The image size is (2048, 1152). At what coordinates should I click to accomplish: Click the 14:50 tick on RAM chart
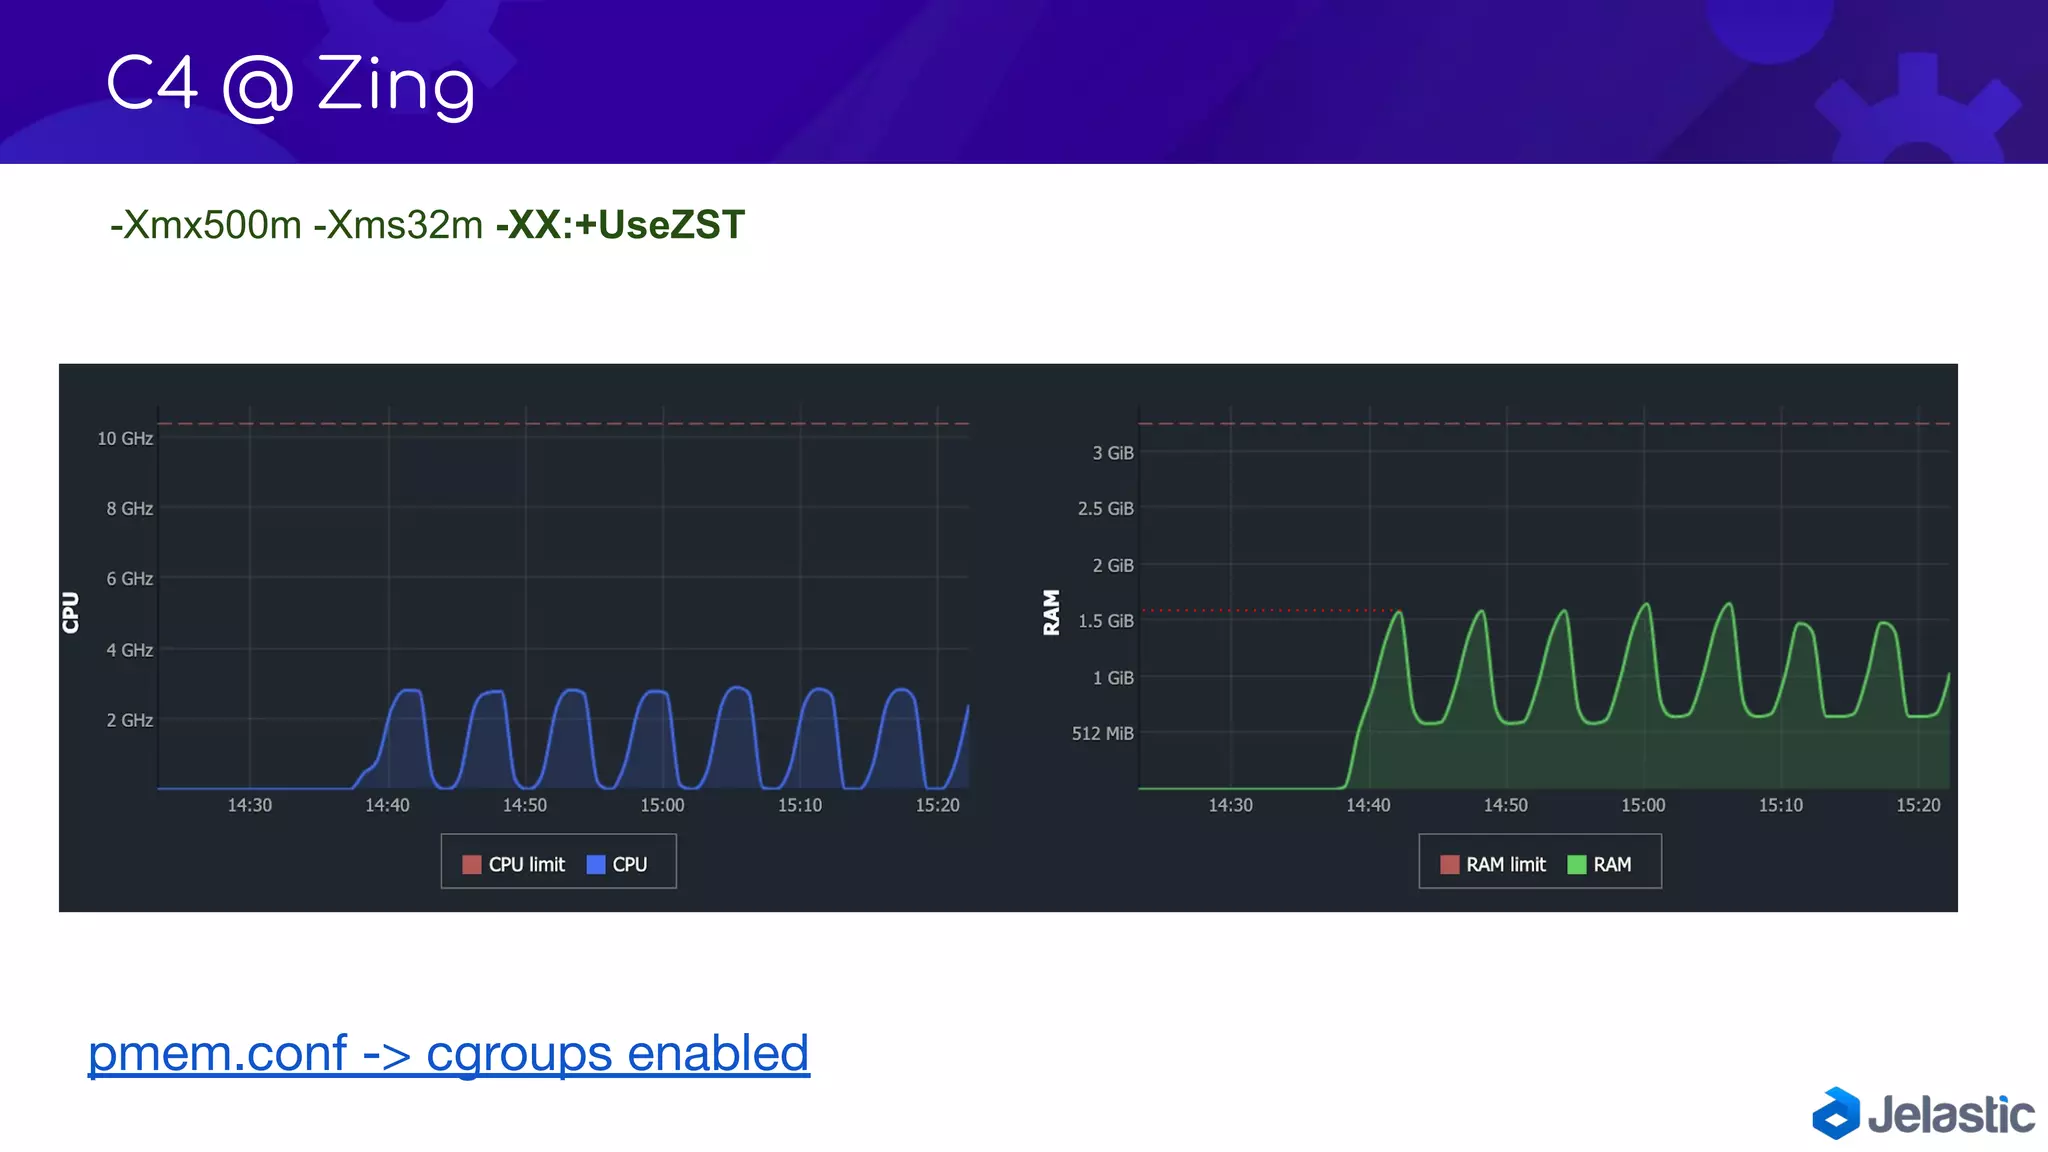[x=1506, y=806]
